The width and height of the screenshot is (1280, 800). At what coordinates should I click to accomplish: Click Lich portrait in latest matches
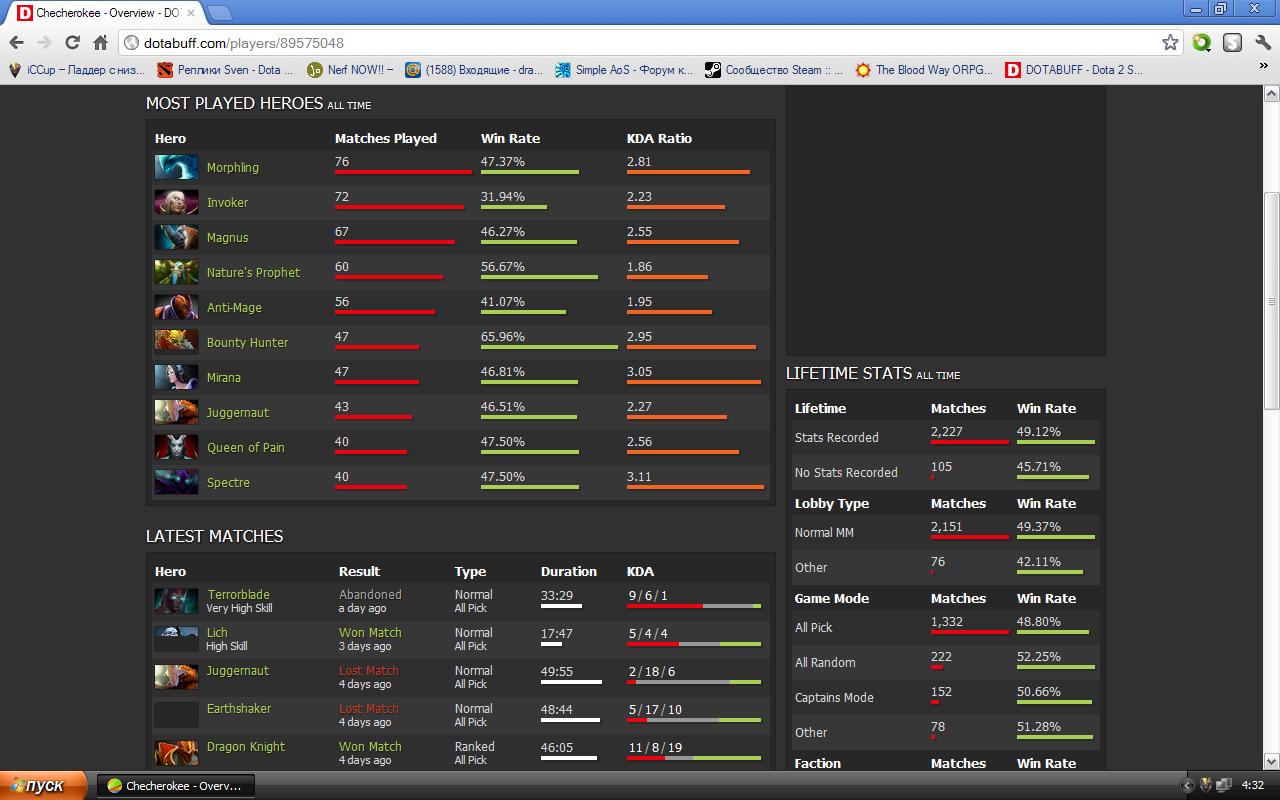point(176,638)
